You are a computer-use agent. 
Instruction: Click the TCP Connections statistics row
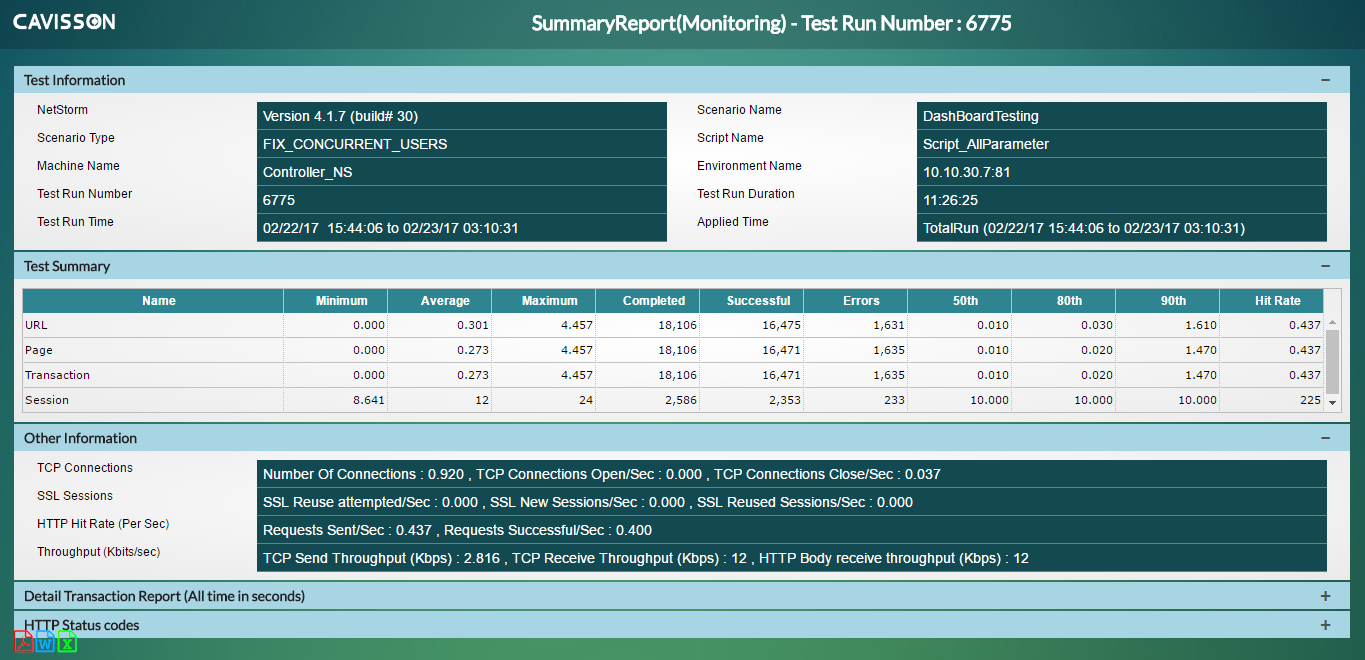tap(792, 474)
